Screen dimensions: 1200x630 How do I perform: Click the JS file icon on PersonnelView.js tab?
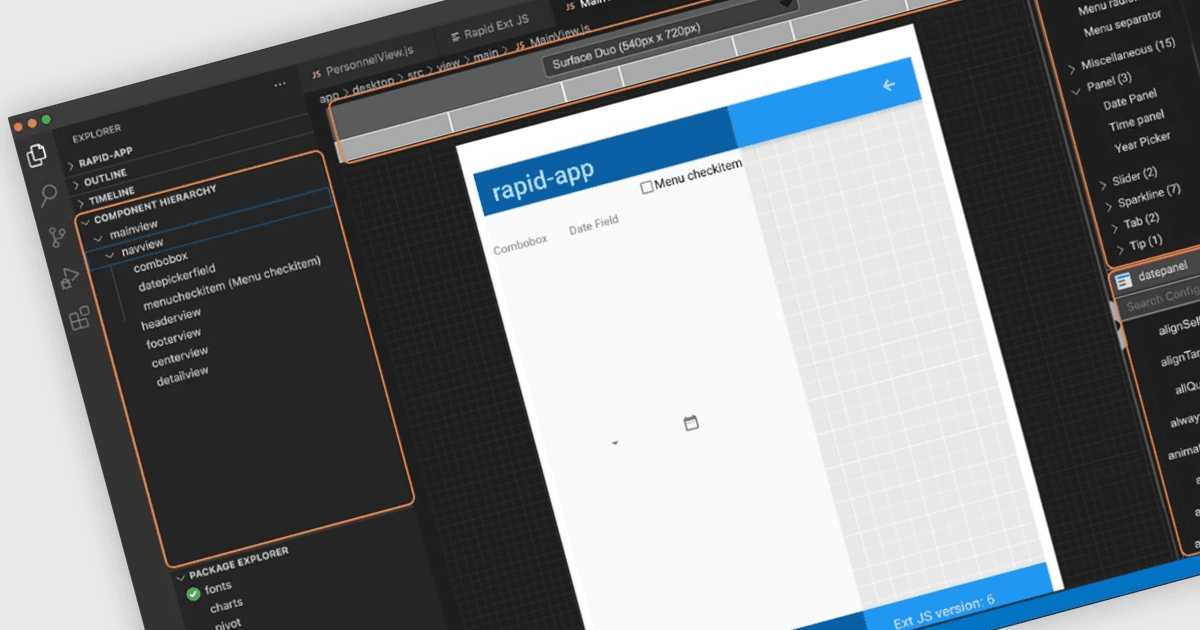pos(316,74)
